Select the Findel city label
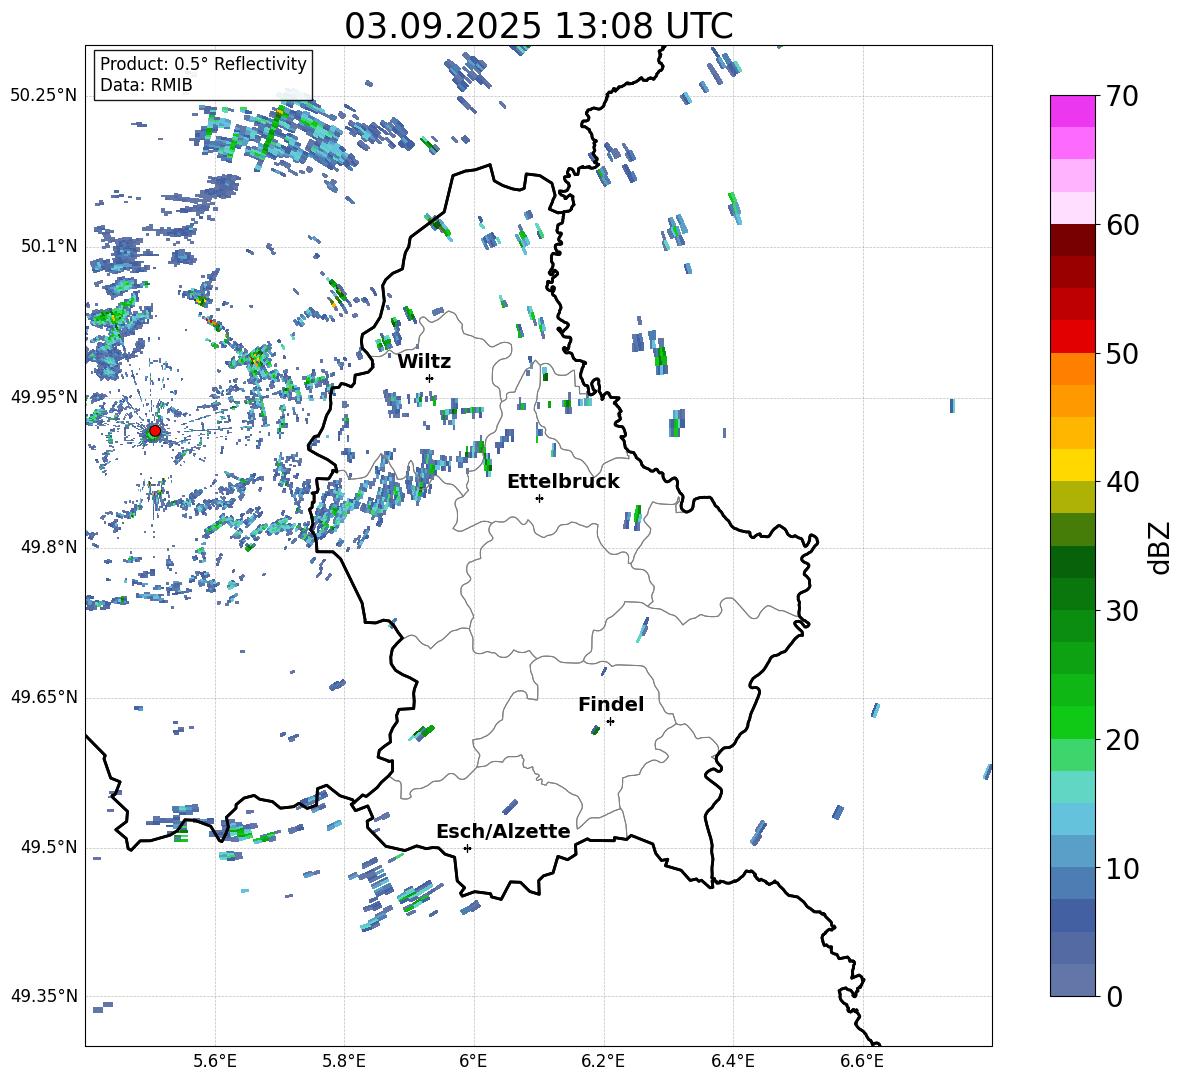 (611, 704)
